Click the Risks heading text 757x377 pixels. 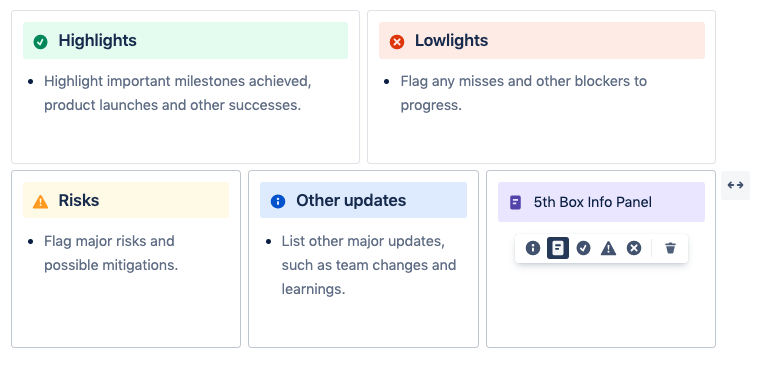(x=79, y=200)
